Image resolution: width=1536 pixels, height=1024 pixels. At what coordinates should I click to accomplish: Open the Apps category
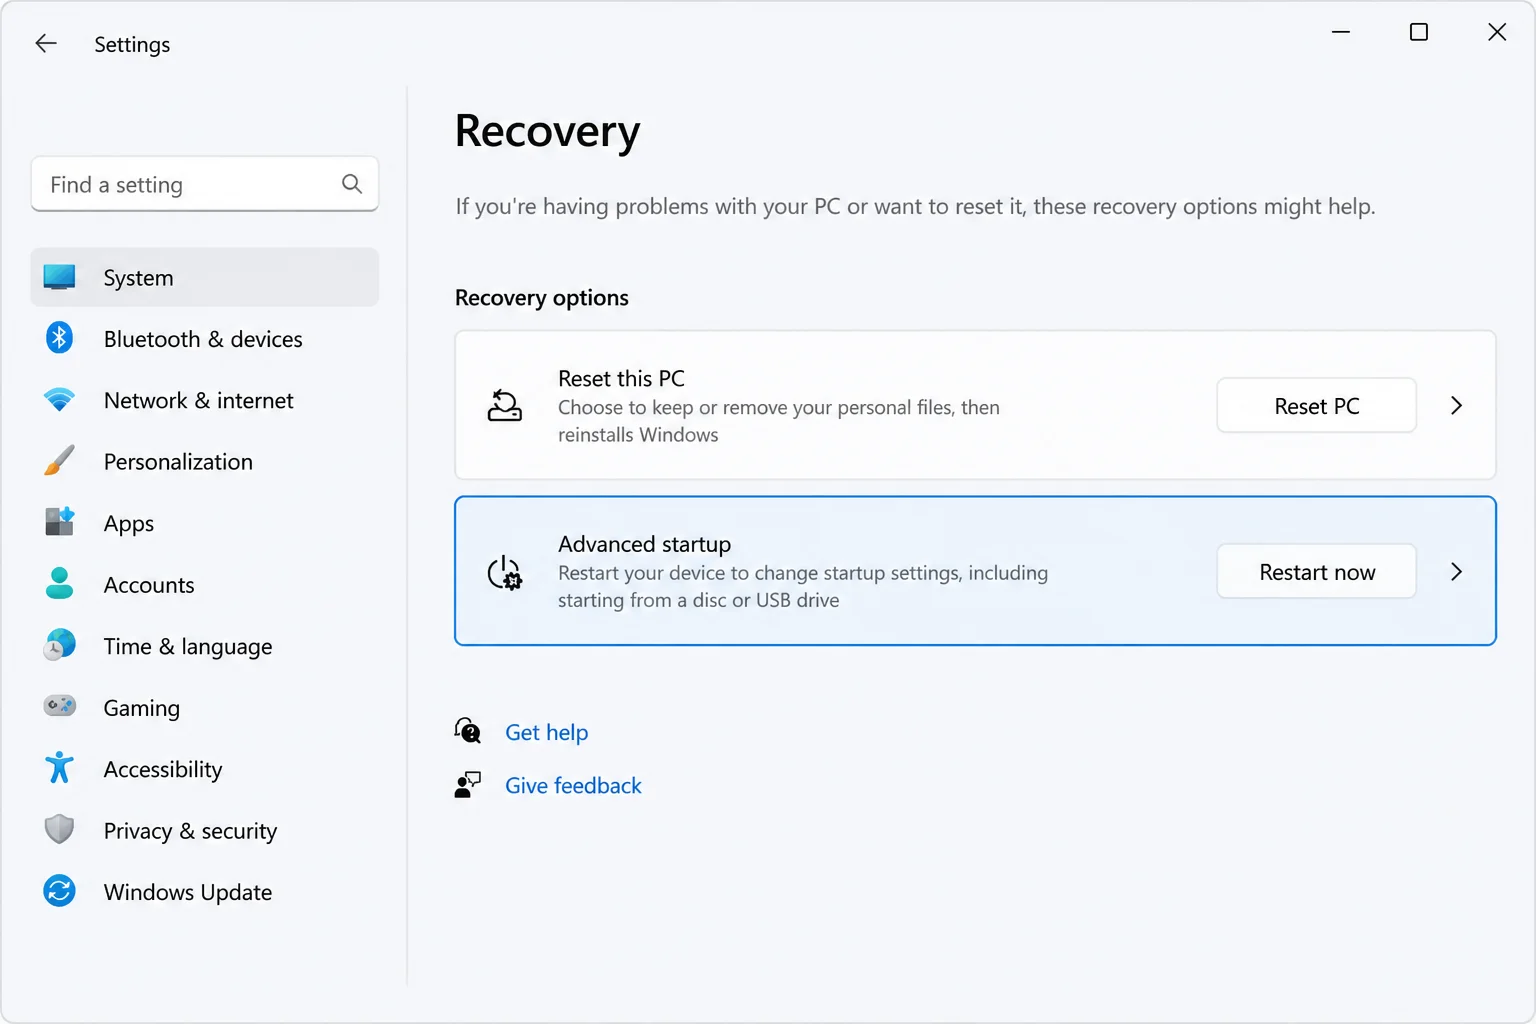point(205,523)
